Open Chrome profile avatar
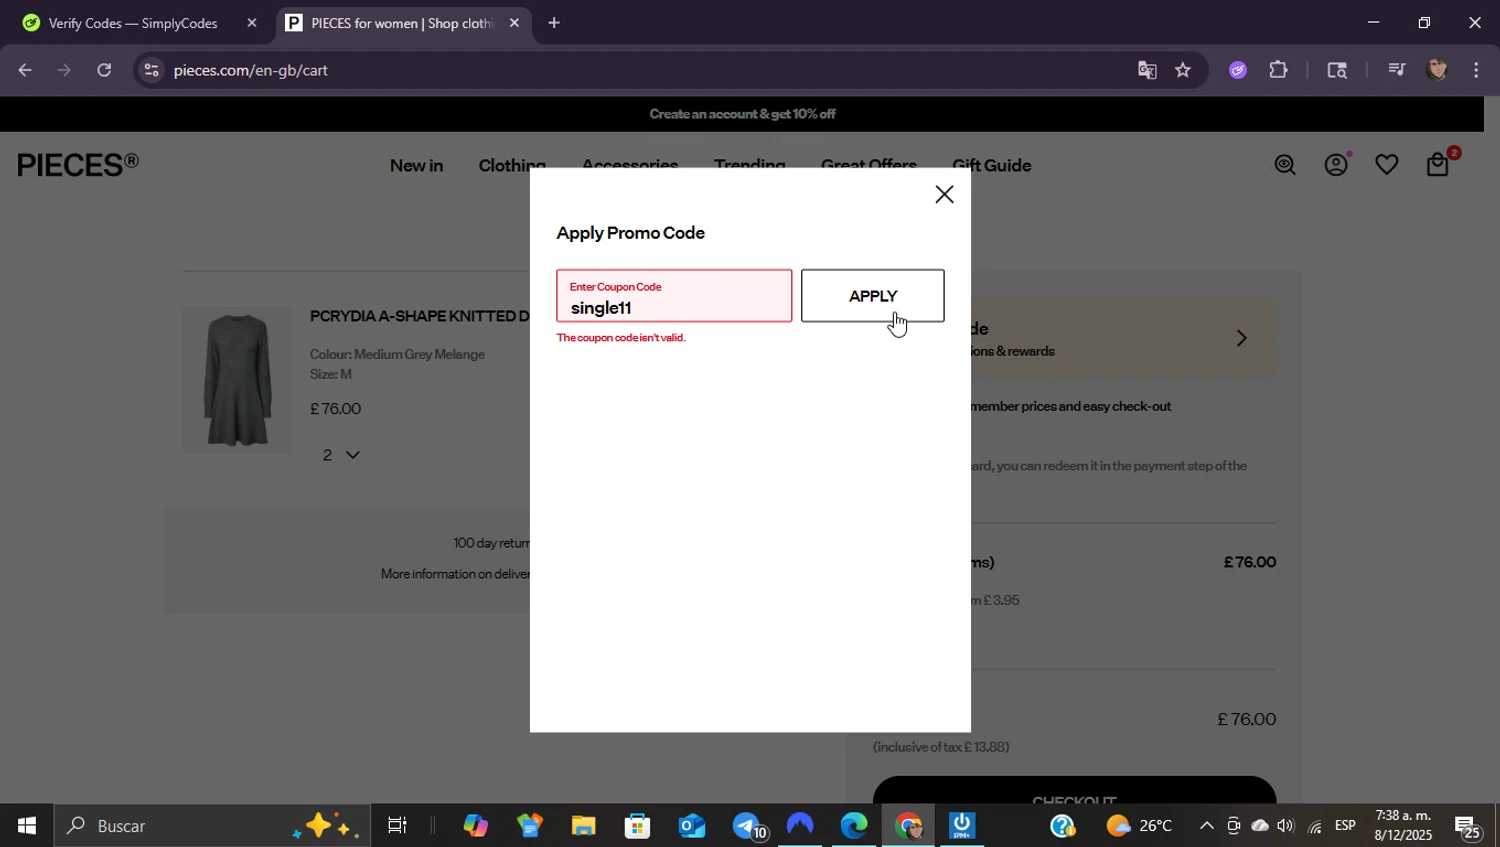Viewport: 1500px width, 847px height. tap(1437, 69)
